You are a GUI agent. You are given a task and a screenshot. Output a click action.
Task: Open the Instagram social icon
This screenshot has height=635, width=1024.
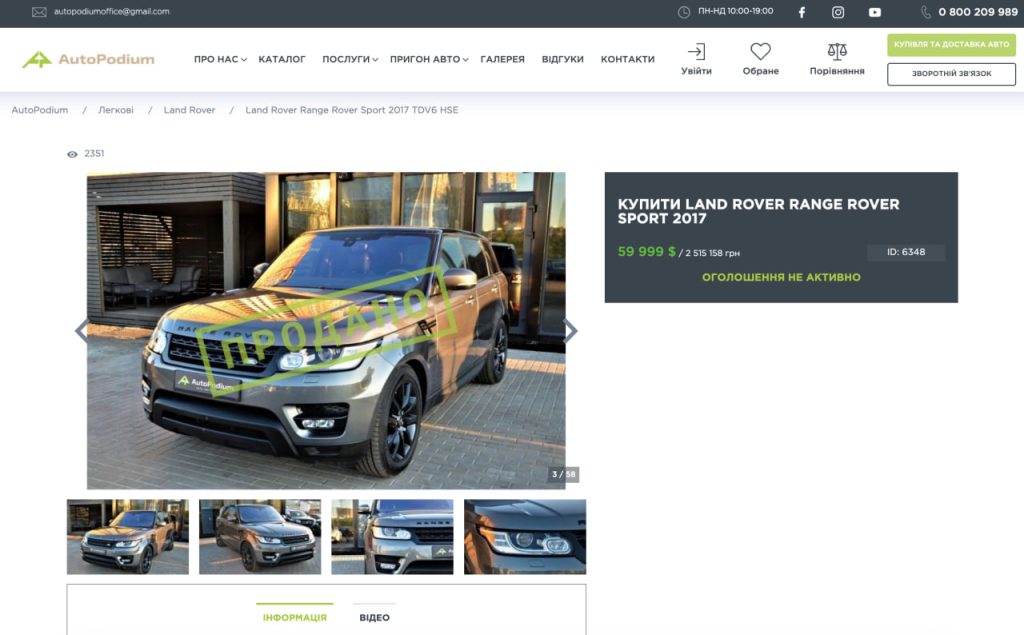coord(838,12)
